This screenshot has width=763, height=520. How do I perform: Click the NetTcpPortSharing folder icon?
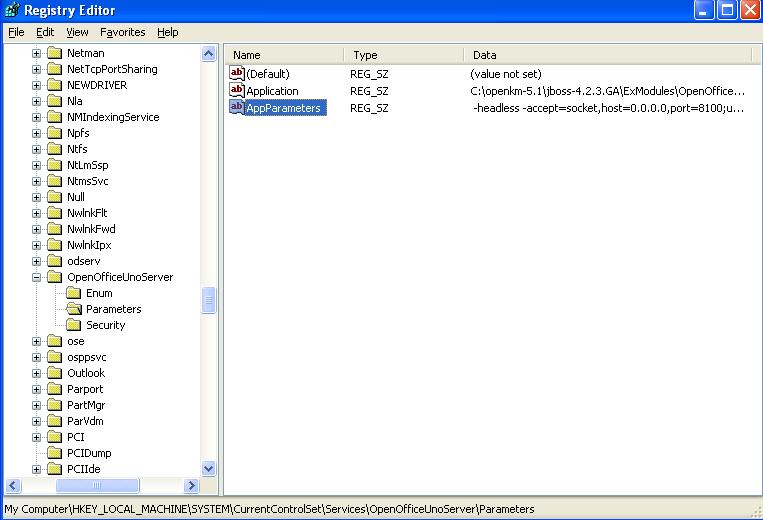(x=54, y=69)
